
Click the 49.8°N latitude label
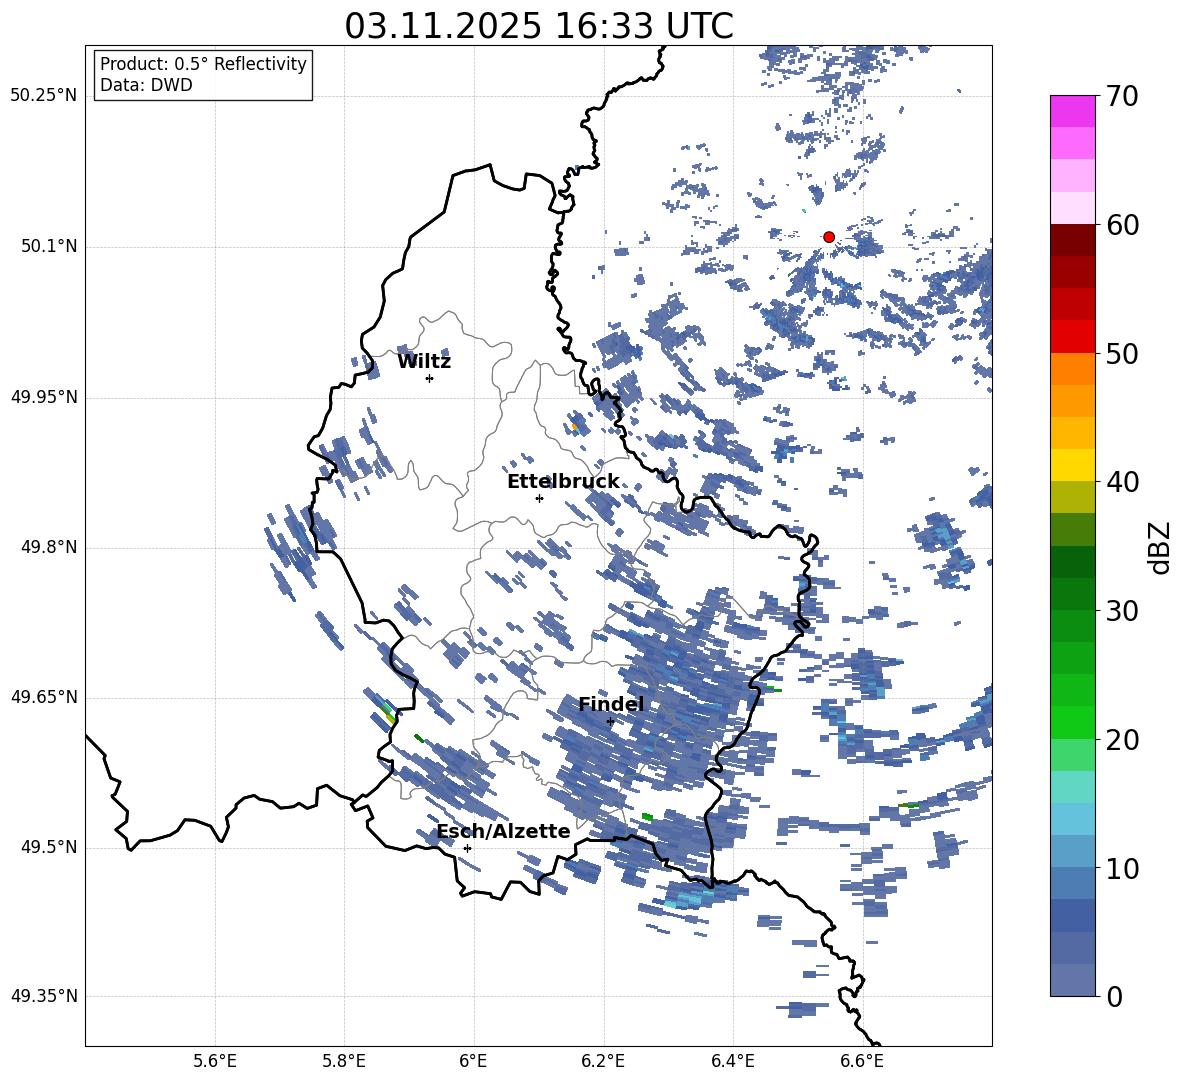click(48, 547)
